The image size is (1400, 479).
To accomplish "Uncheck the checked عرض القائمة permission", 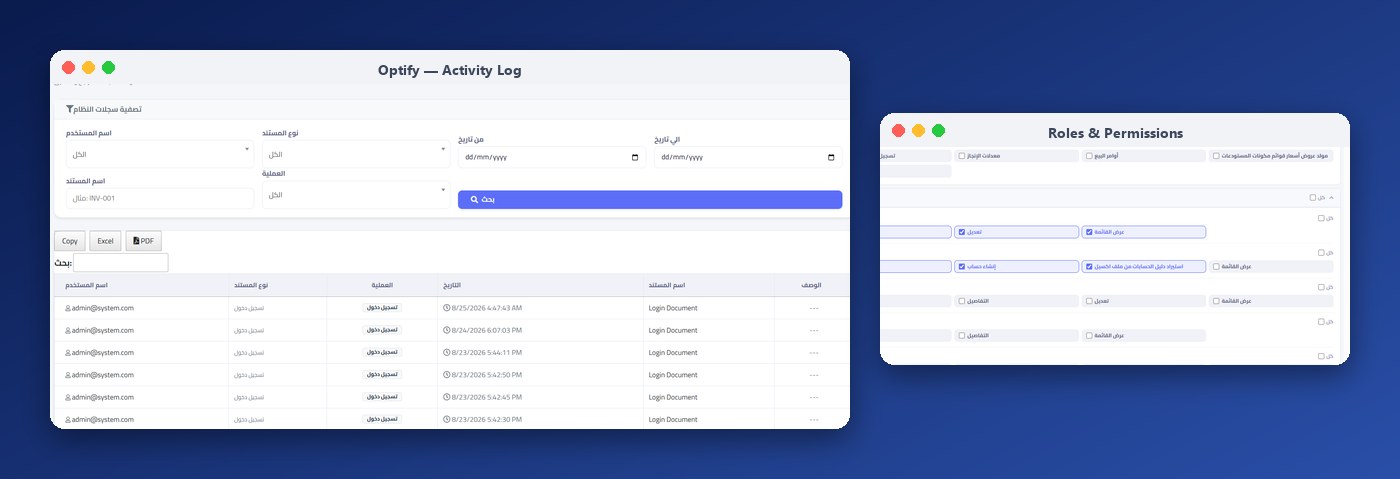I will click(1089, 232).
